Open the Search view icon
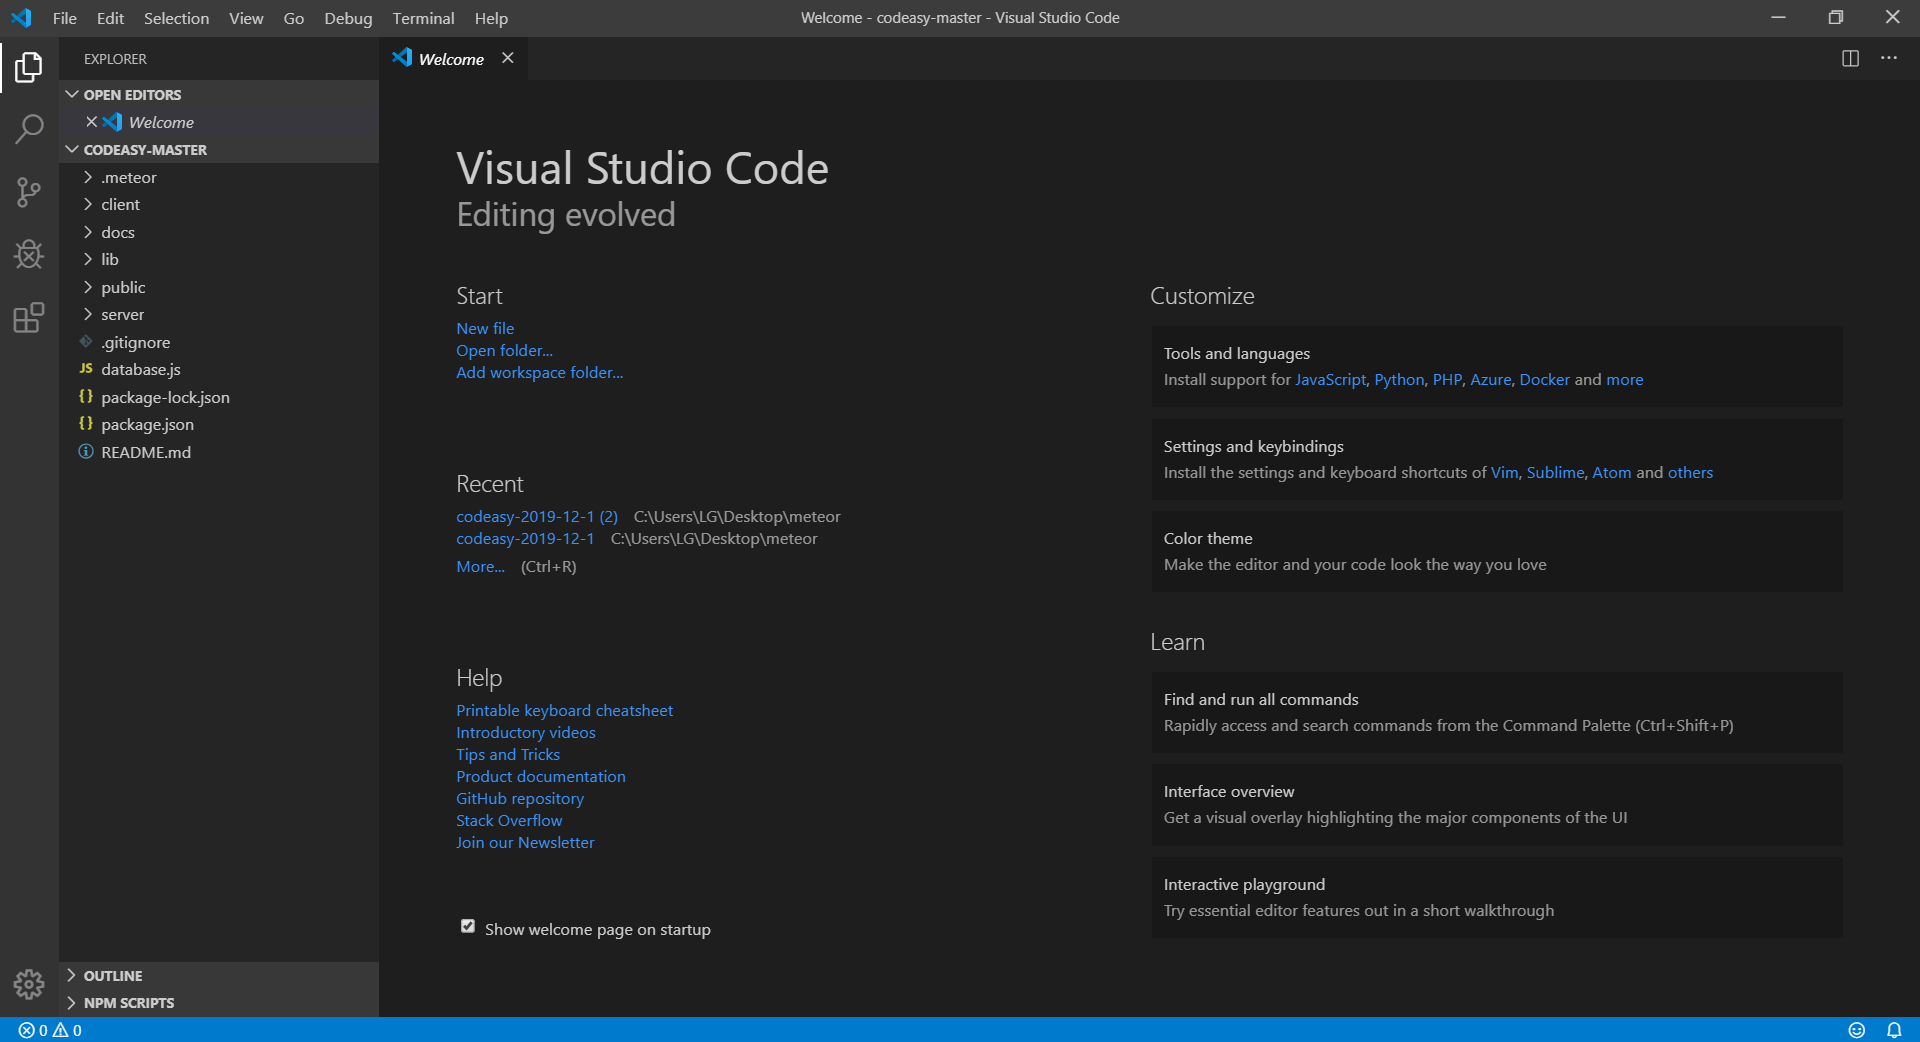This screenshot has height=1042, width=1920. click(x=29, y=129)
